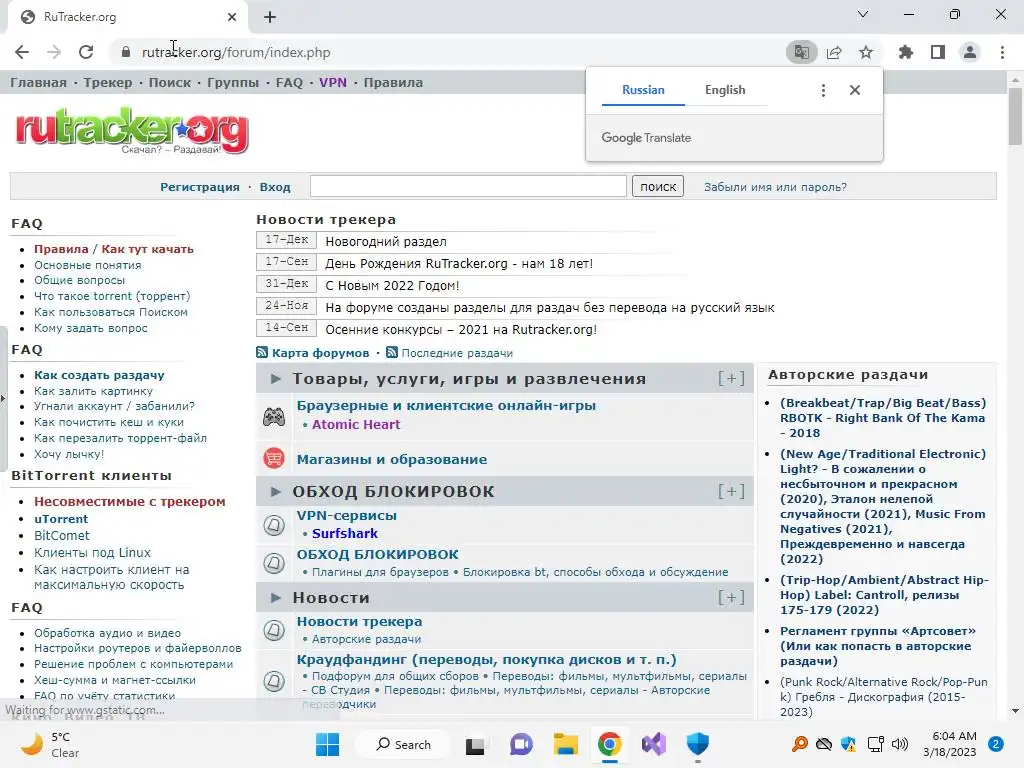Click the RSS icon next to Последние раздачи
The image size is (1024, 768).
click(392, 353)
